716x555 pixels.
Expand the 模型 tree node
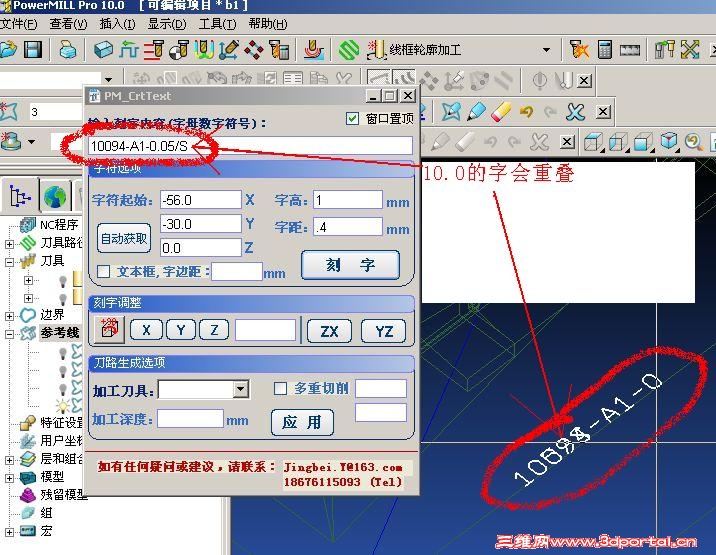pyautogui.click(x=9, y=478)
